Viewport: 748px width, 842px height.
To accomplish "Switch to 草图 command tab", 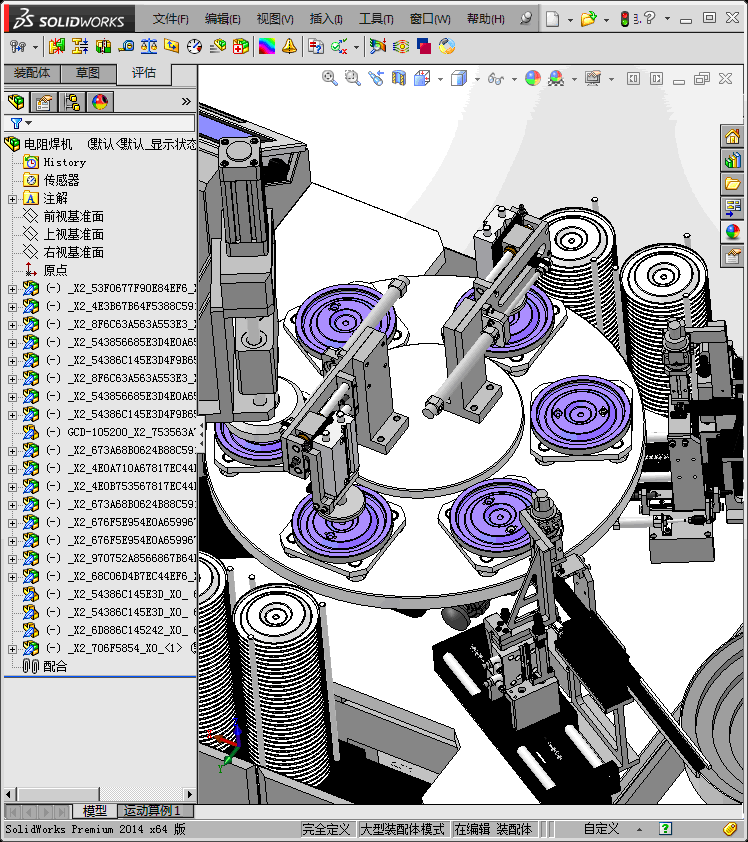I will pos(88,73).
